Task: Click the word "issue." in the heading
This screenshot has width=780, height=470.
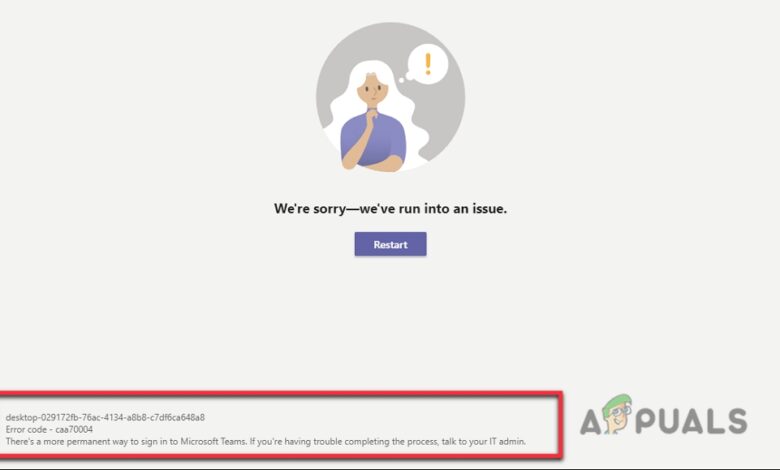Action: (489, 208)
